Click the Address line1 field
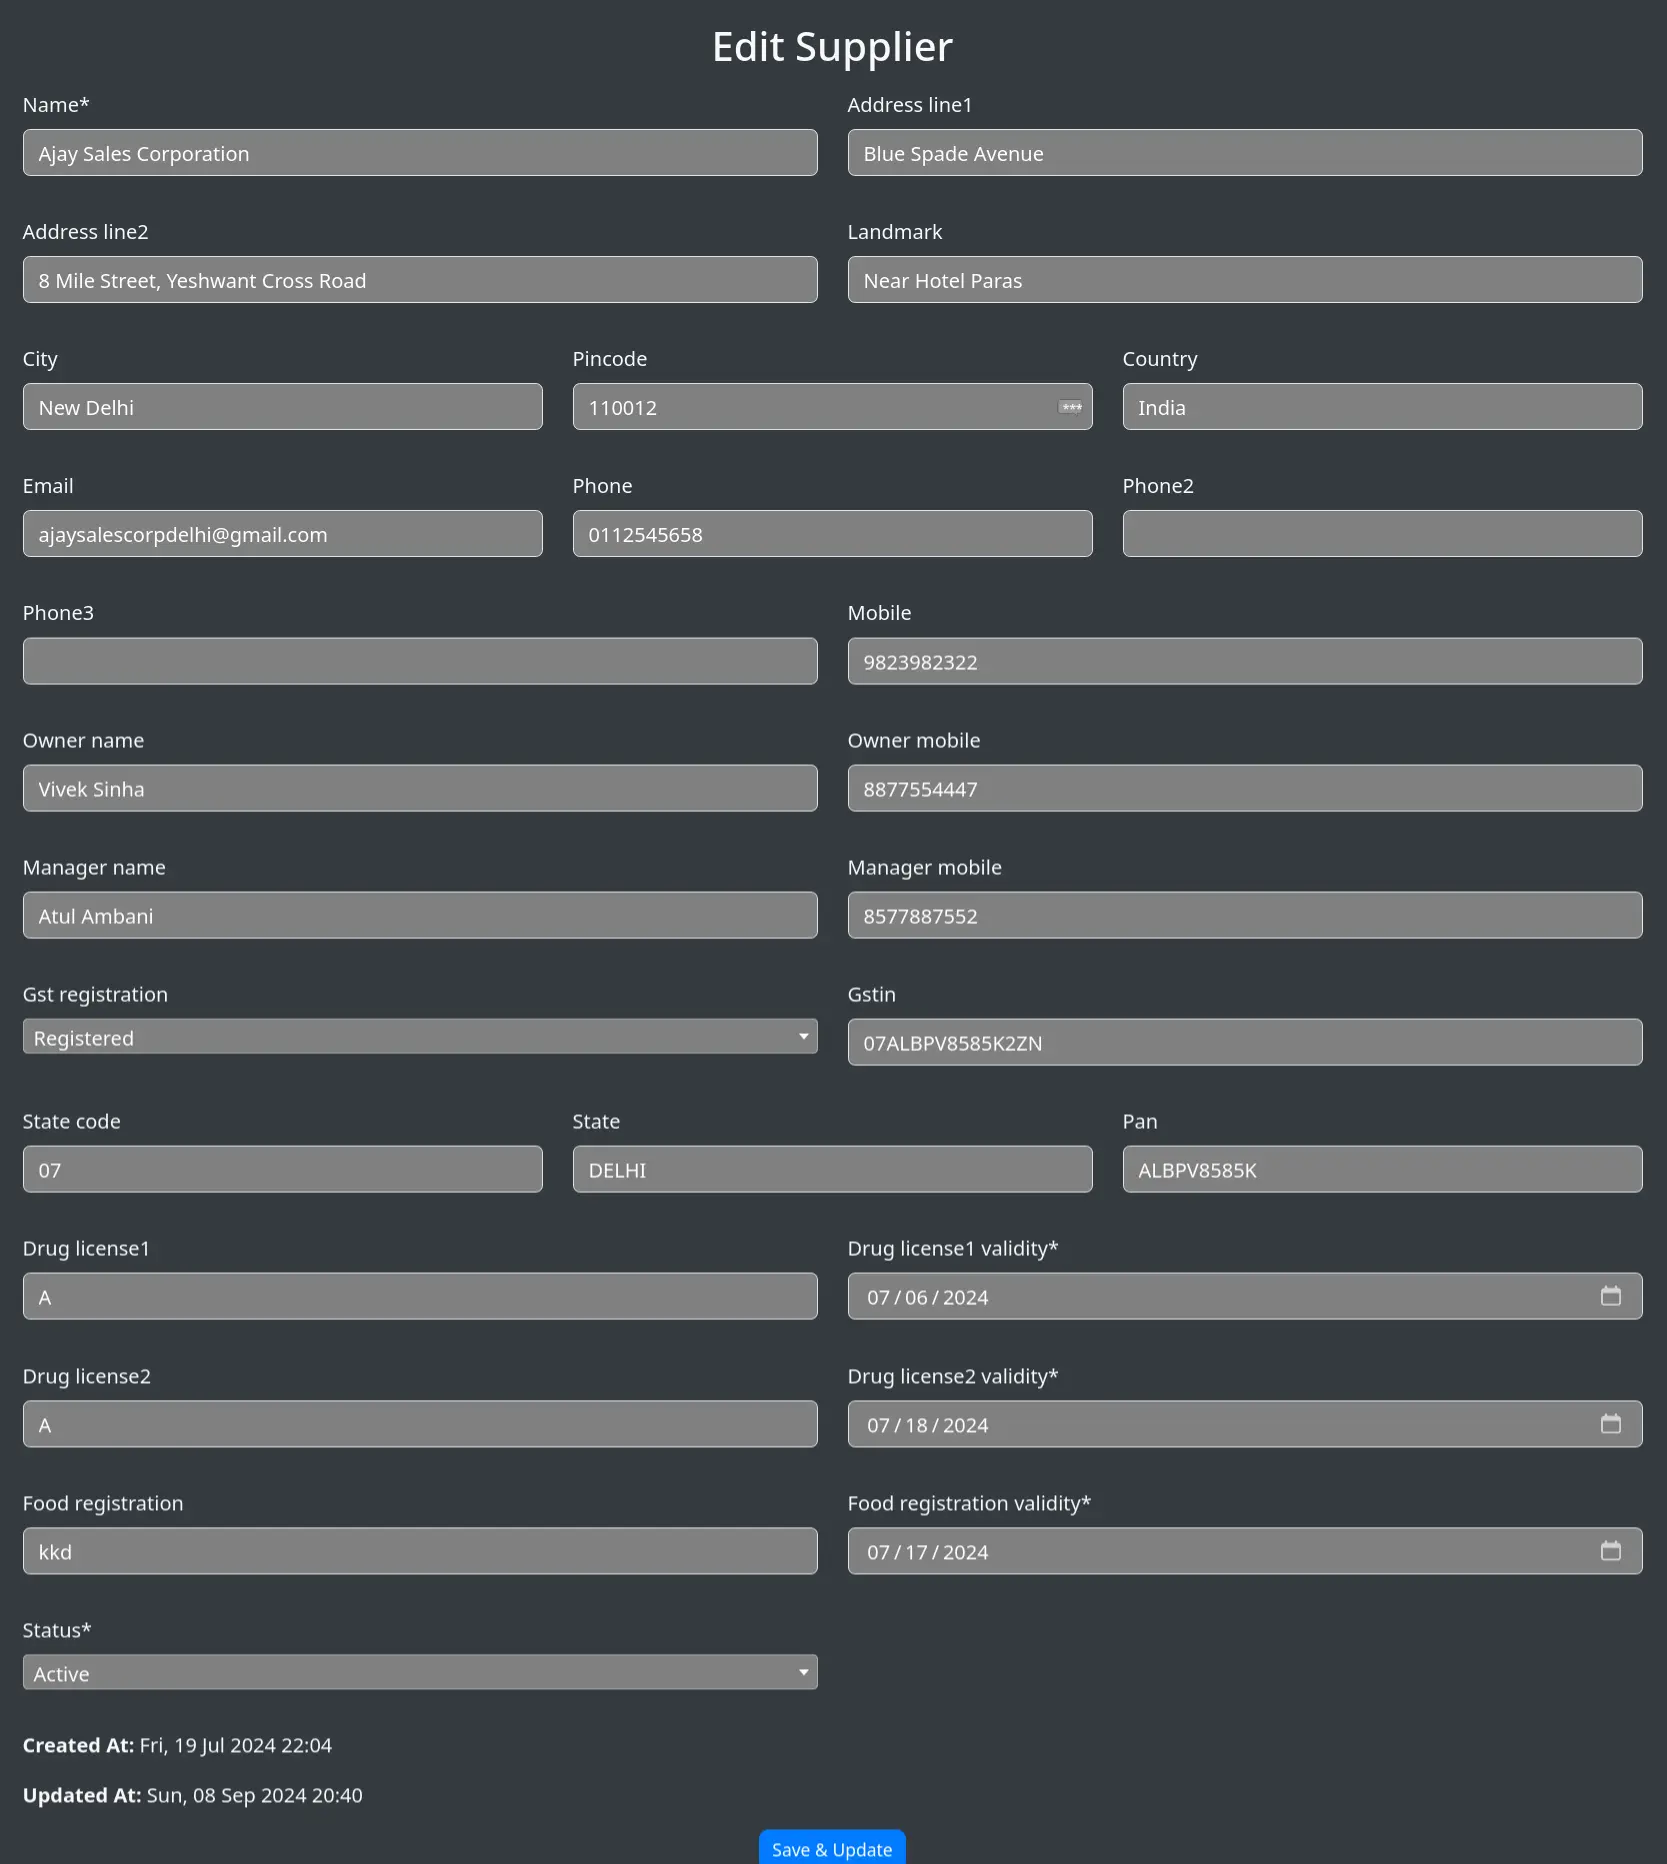 pos(1245,153)
